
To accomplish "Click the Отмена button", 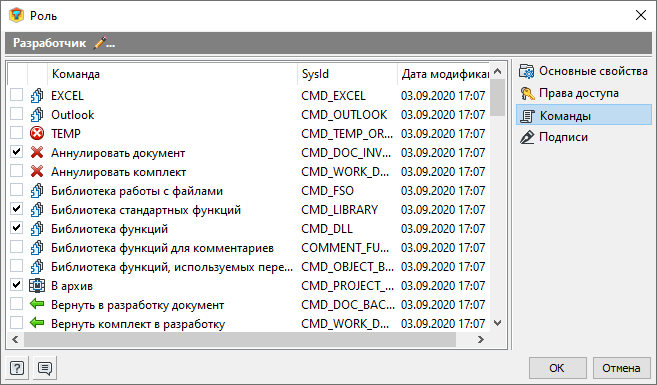I will pos(622,368).
